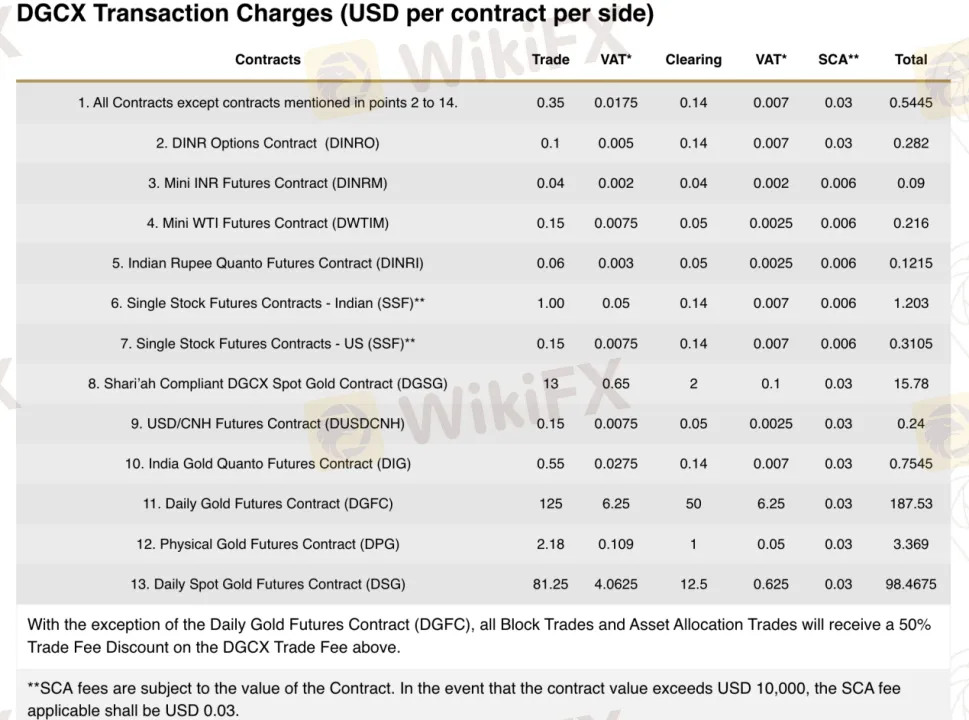969x720 pixels.
Task: Select the Total column header
Action: tap(911, 59)
